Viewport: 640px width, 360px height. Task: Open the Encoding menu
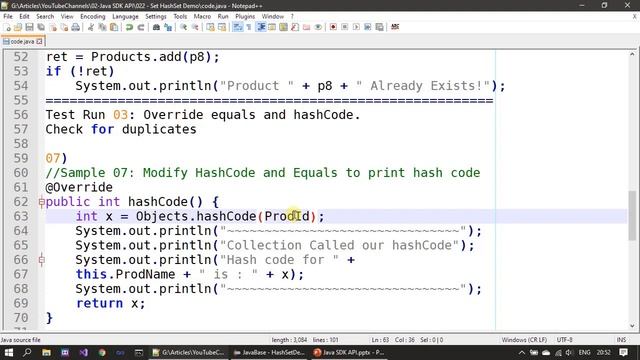[93, 16]
